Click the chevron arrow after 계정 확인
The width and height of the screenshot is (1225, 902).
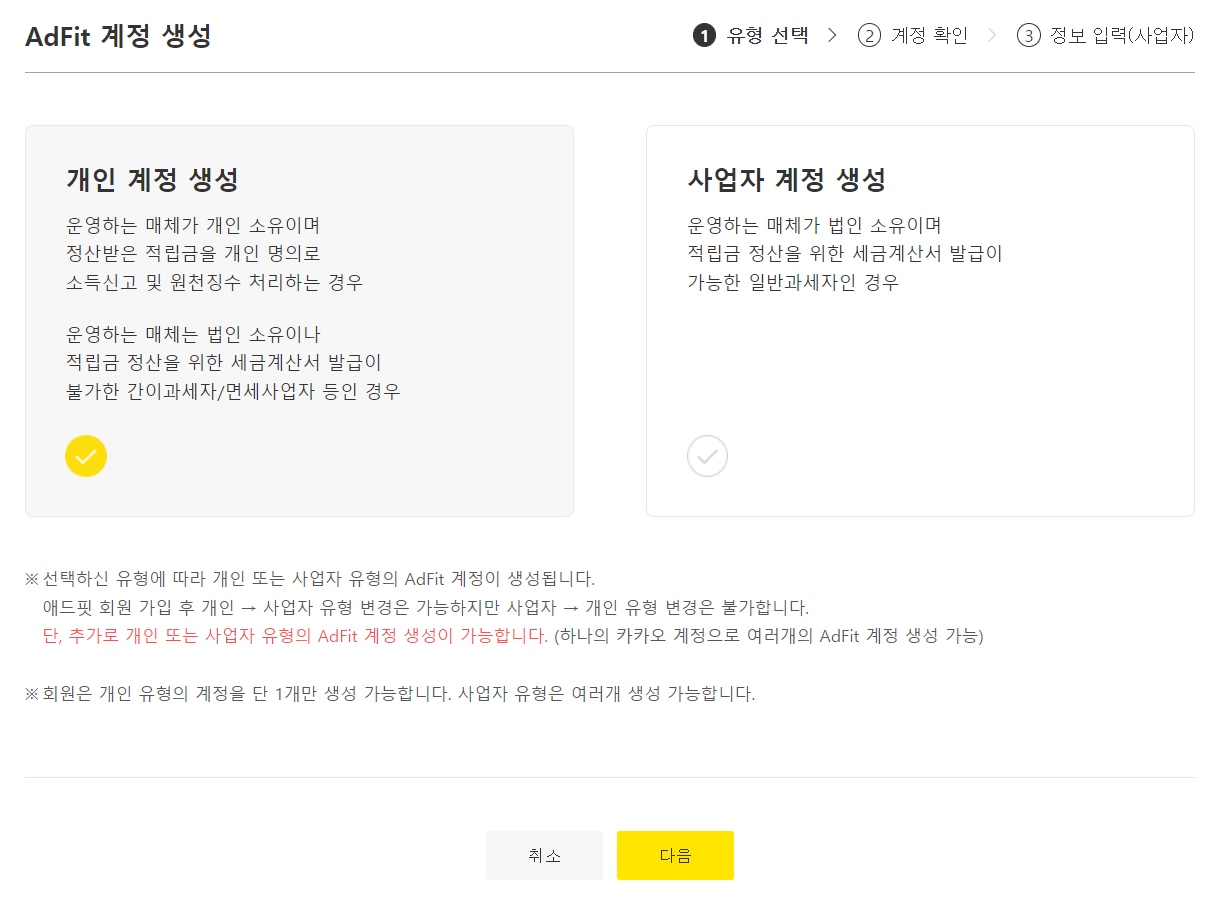[x=992, y=36]
